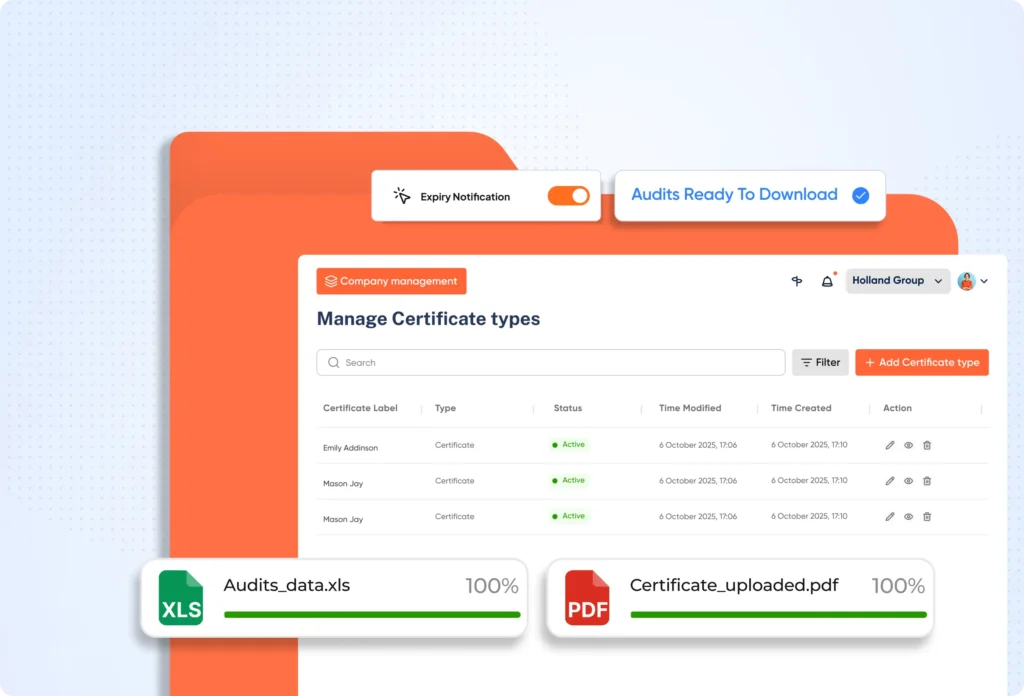Open the Holland Group dropdown

(x=898, y=281)
